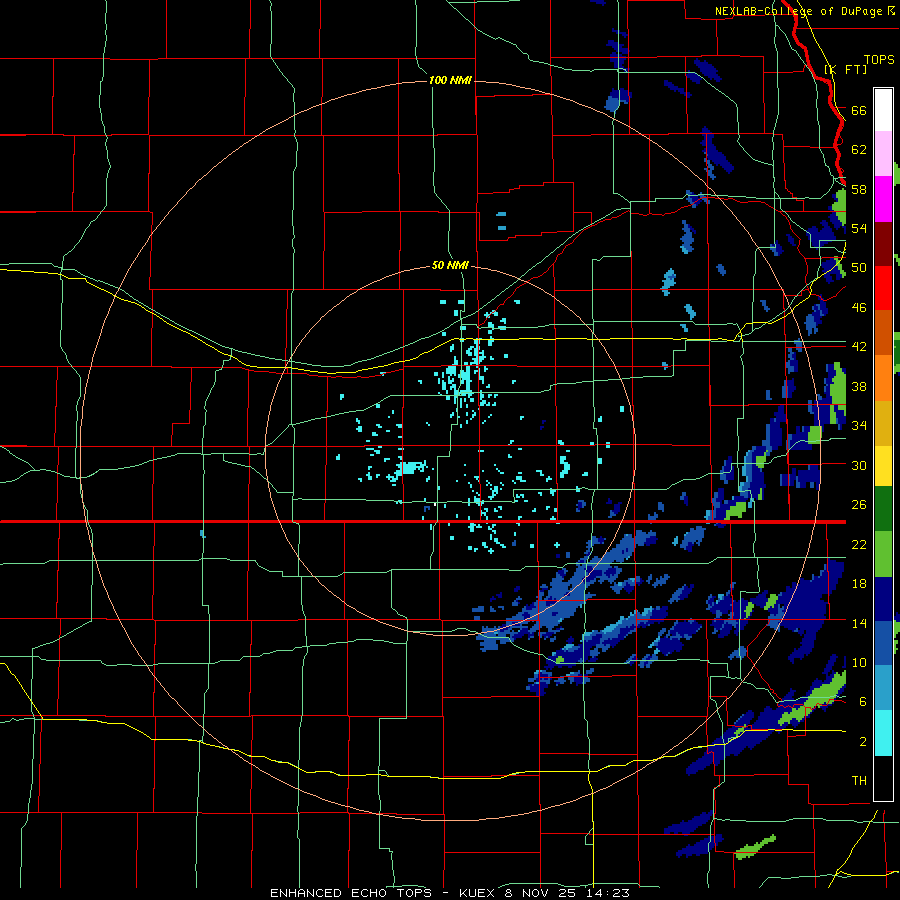The height and width of the screenshot is (900, 900).
Task: Click the TOPS legend heading
Action: tap(879, 59)
